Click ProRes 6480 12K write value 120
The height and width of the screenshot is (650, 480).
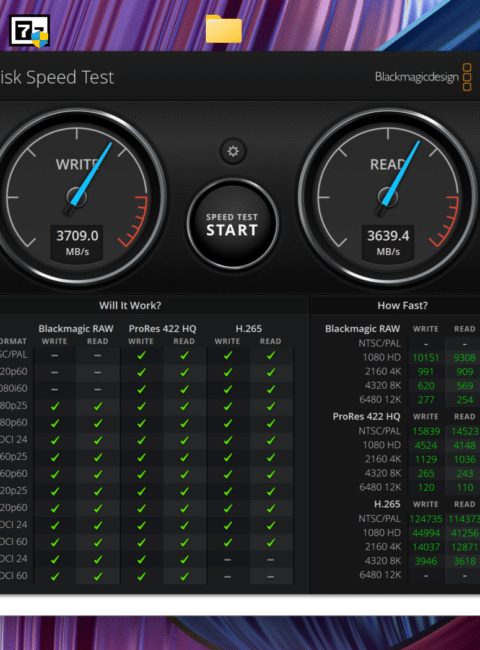(426, 488)
